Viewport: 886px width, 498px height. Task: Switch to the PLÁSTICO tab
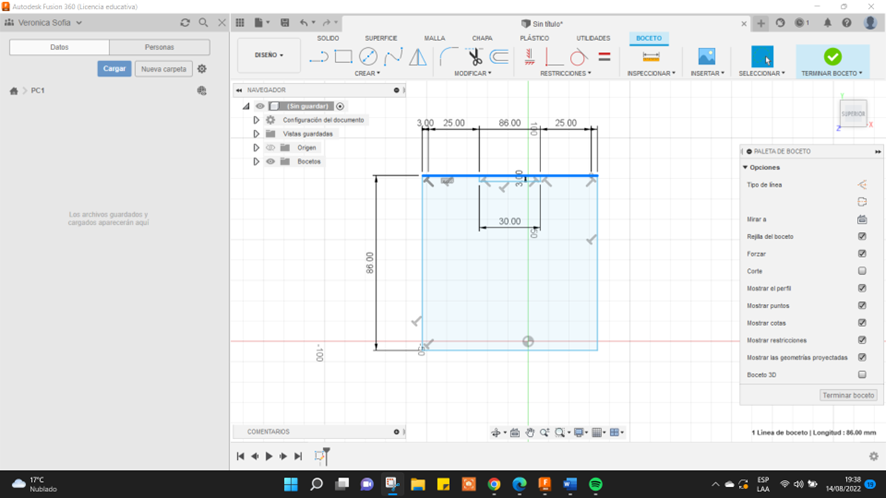pos(535,38)
